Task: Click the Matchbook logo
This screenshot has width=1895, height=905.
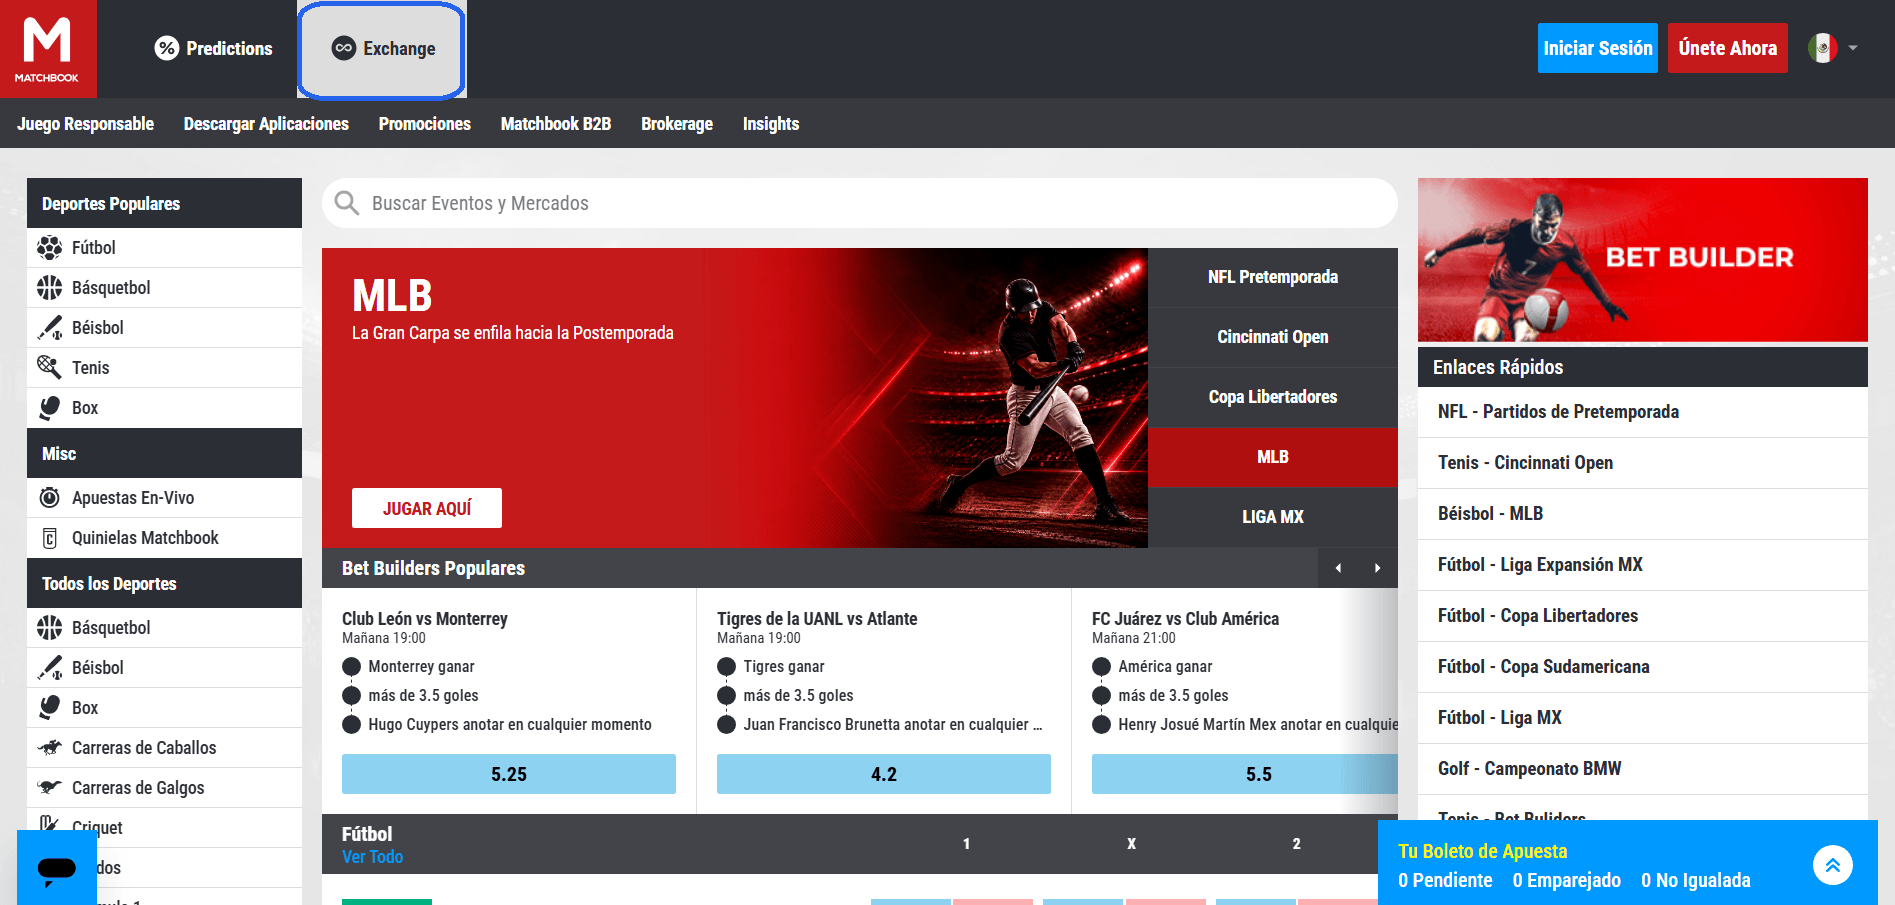Action: [x=48, y=49]
